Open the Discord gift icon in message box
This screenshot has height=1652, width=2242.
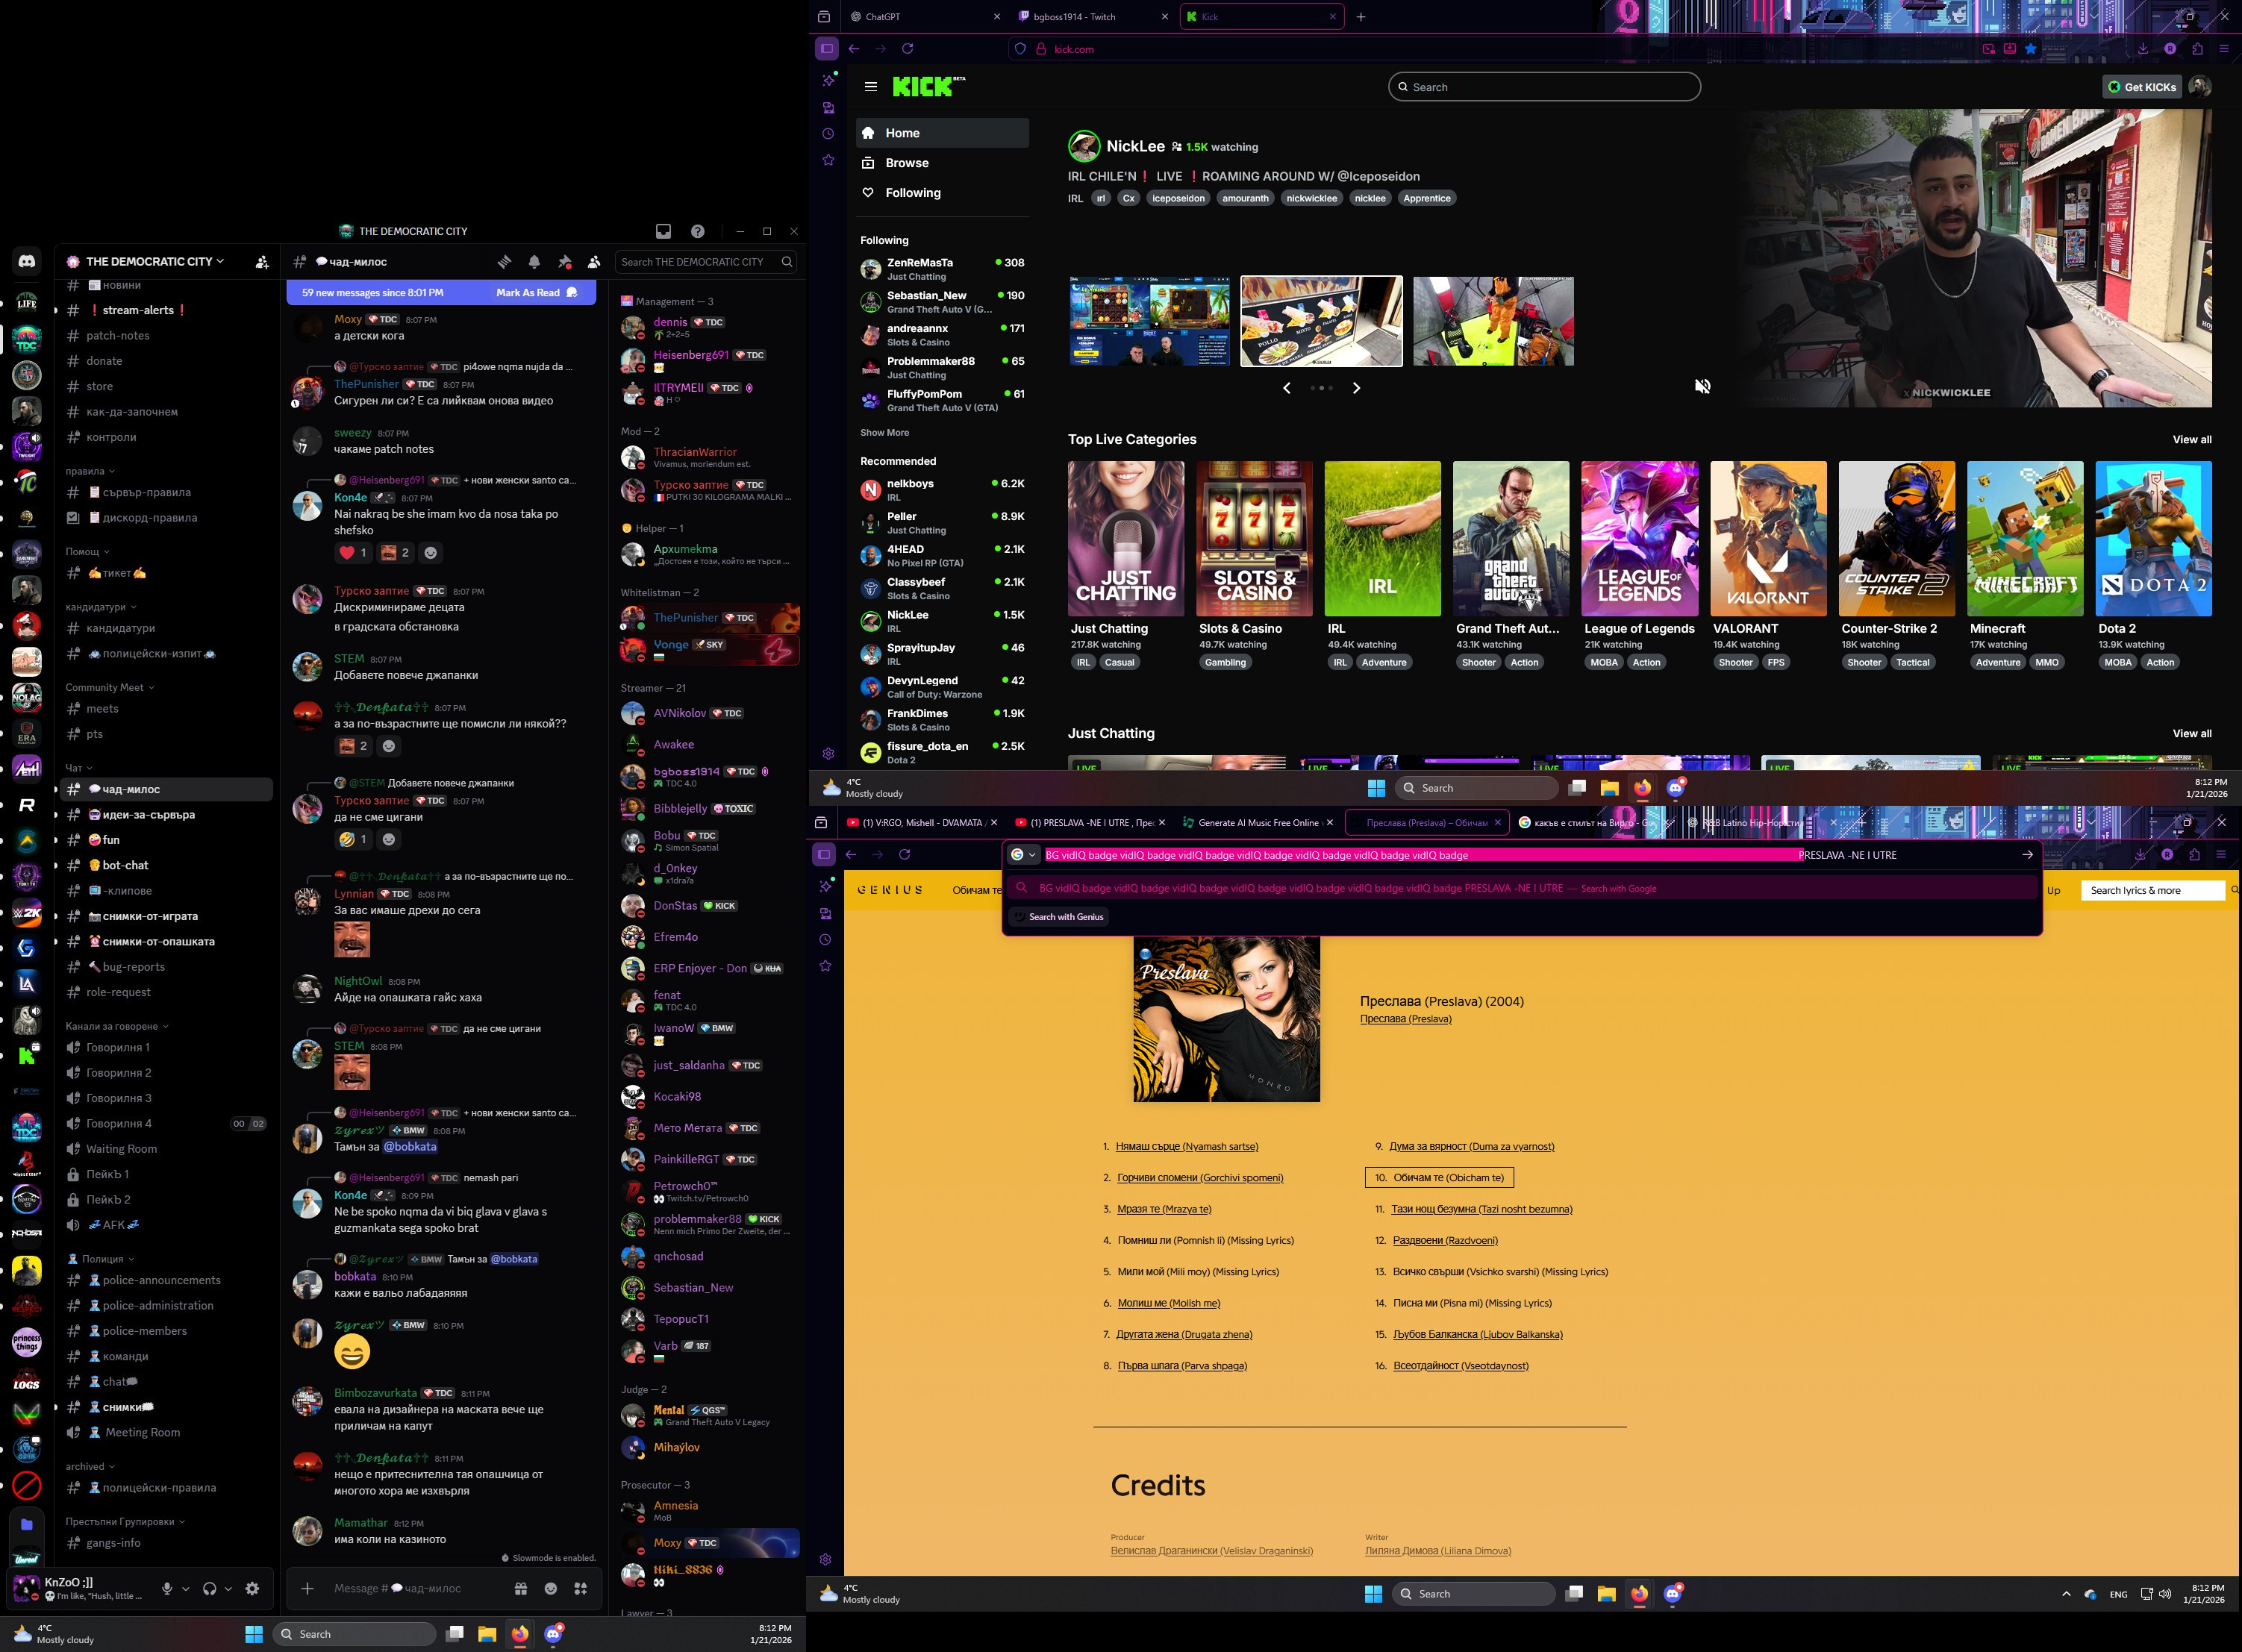click(x=520, y=1588)
